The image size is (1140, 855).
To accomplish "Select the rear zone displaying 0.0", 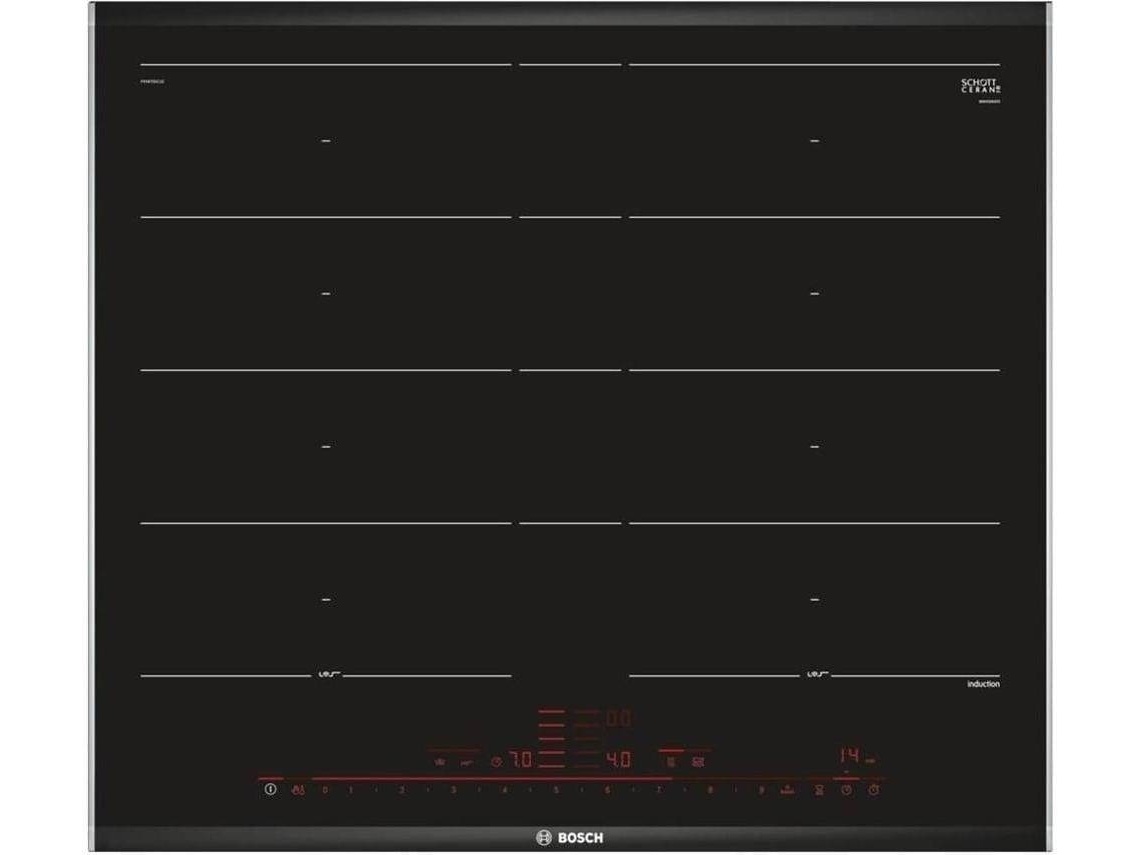I will coord(619,718).
